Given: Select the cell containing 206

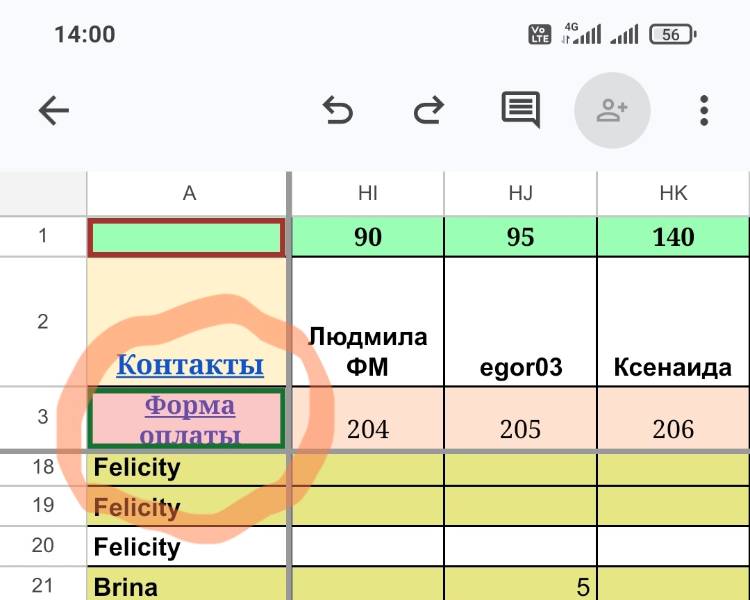Looking at the screenshot, I should click(673, 418).
